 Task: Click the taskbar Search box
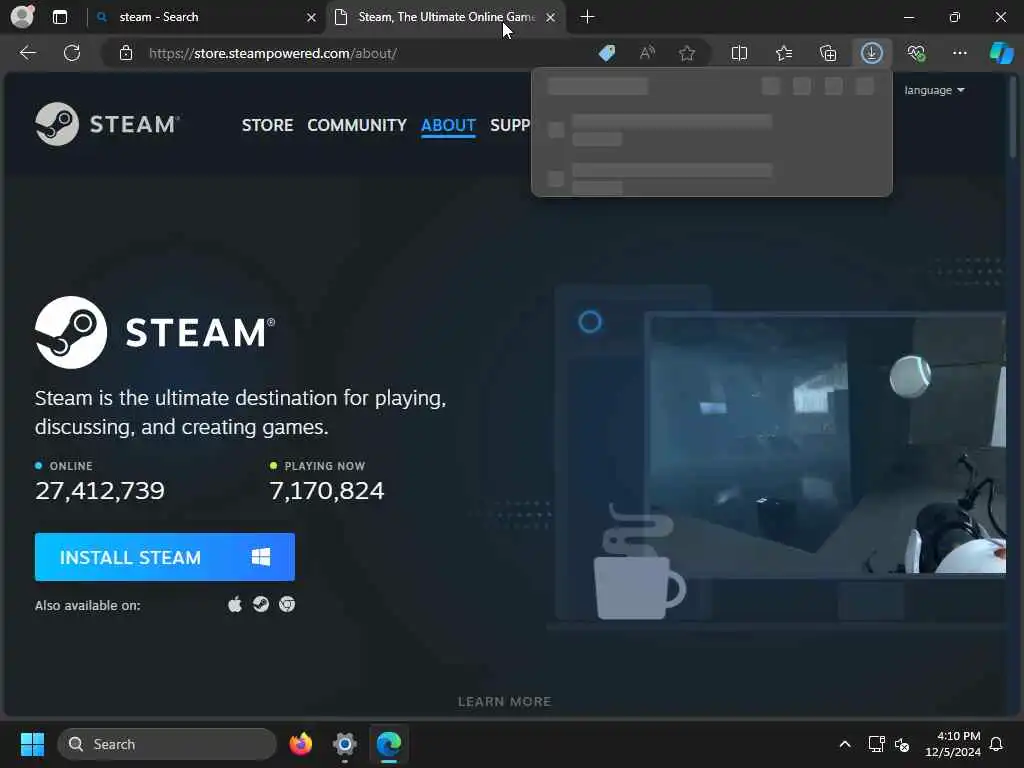tap(167, 744)
